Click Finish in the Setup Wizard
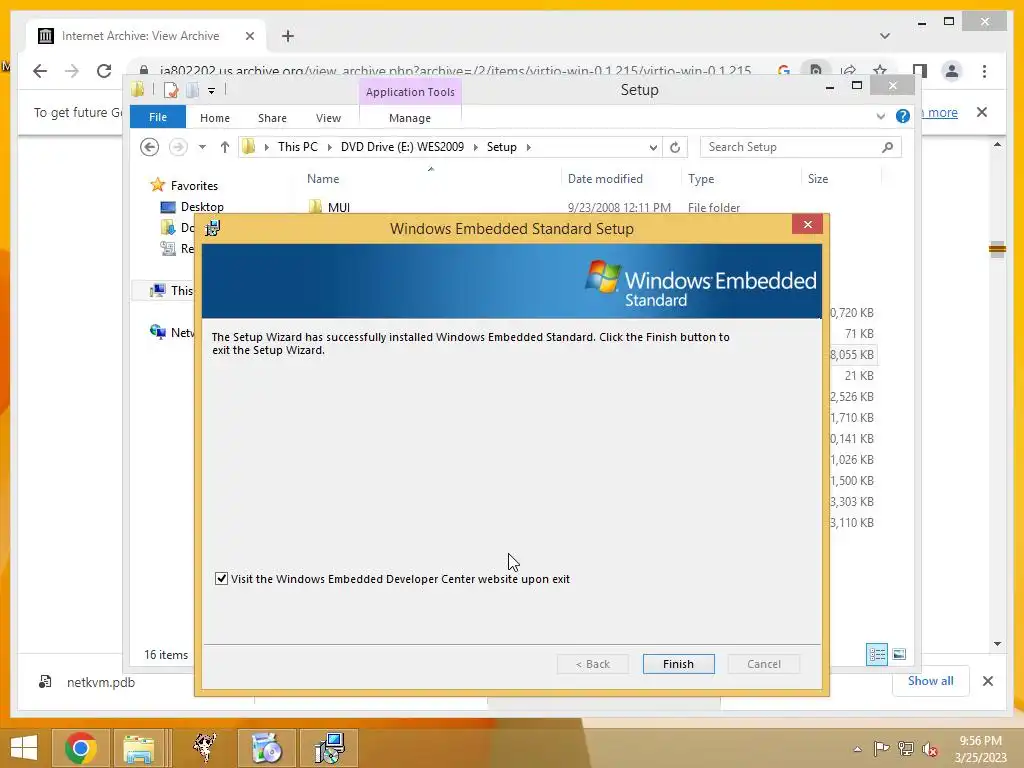The width and height of the screenshot is (1024, 768). [678, 664]
